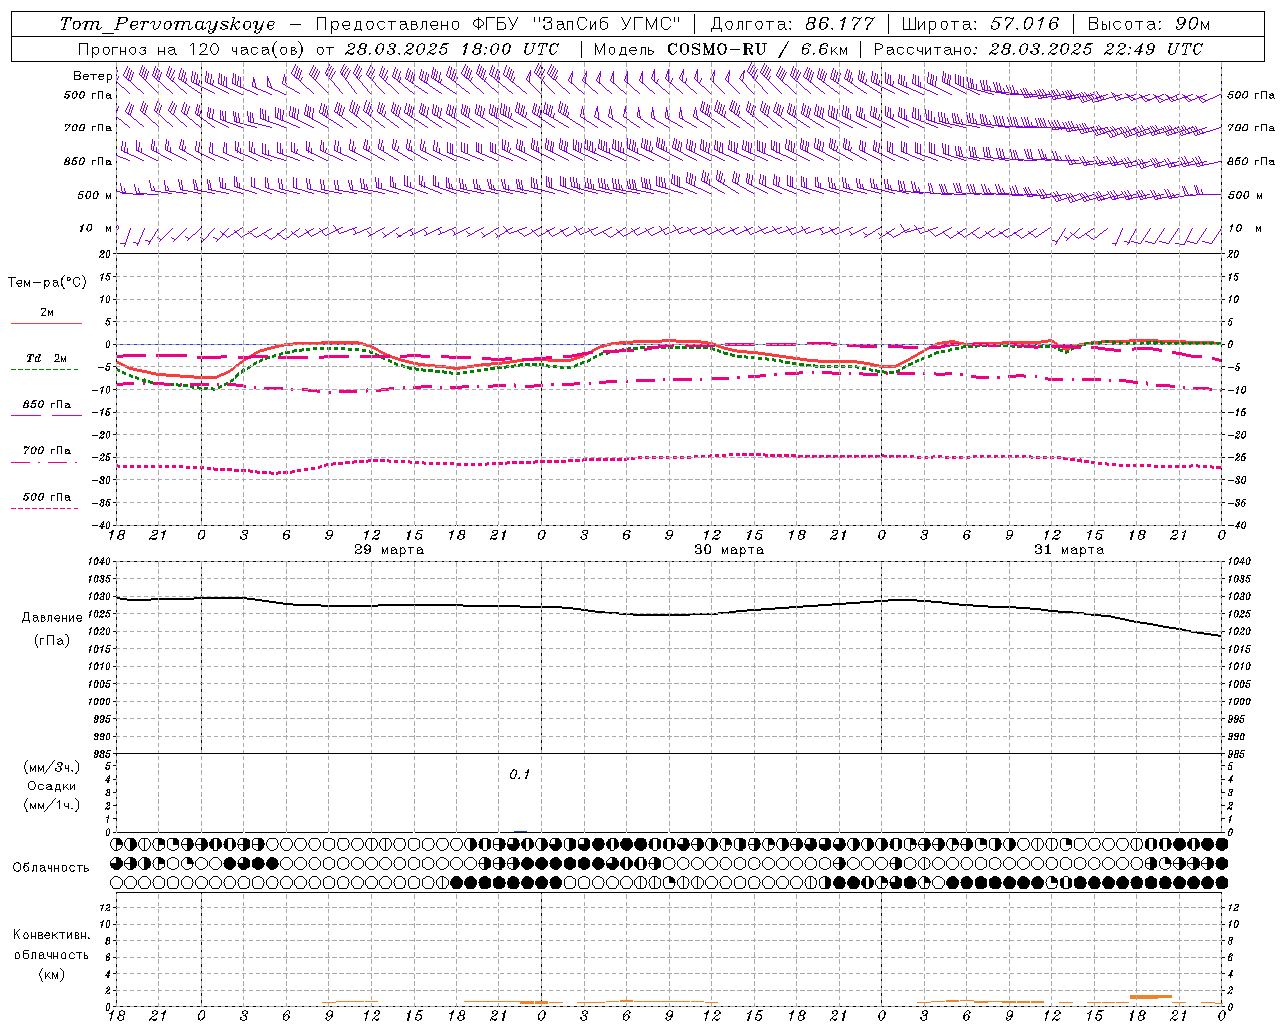Click the "Модель COSMO-RU / 6.6км" model text
This screenshot has height=1024, width=1280.
(x=721, y=49)
